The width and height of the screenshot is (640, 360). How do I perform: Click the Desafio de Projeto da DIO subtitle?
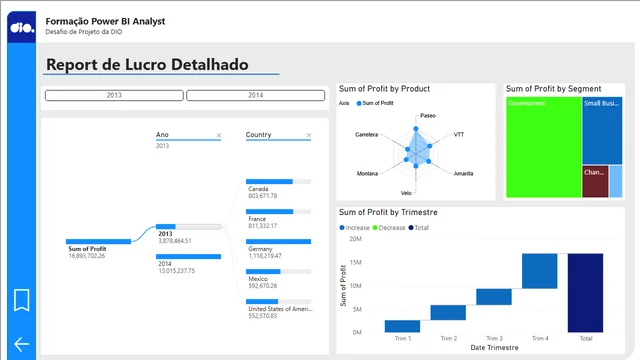click(x=84, y=32)
